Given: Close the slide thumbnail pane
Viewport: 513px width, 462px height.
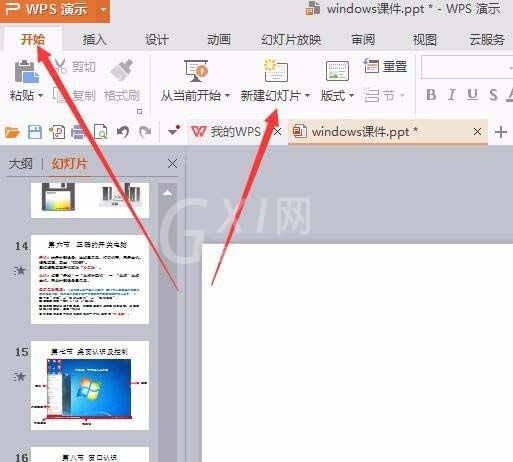Looking at the screenshot, I should click(172, 164).
